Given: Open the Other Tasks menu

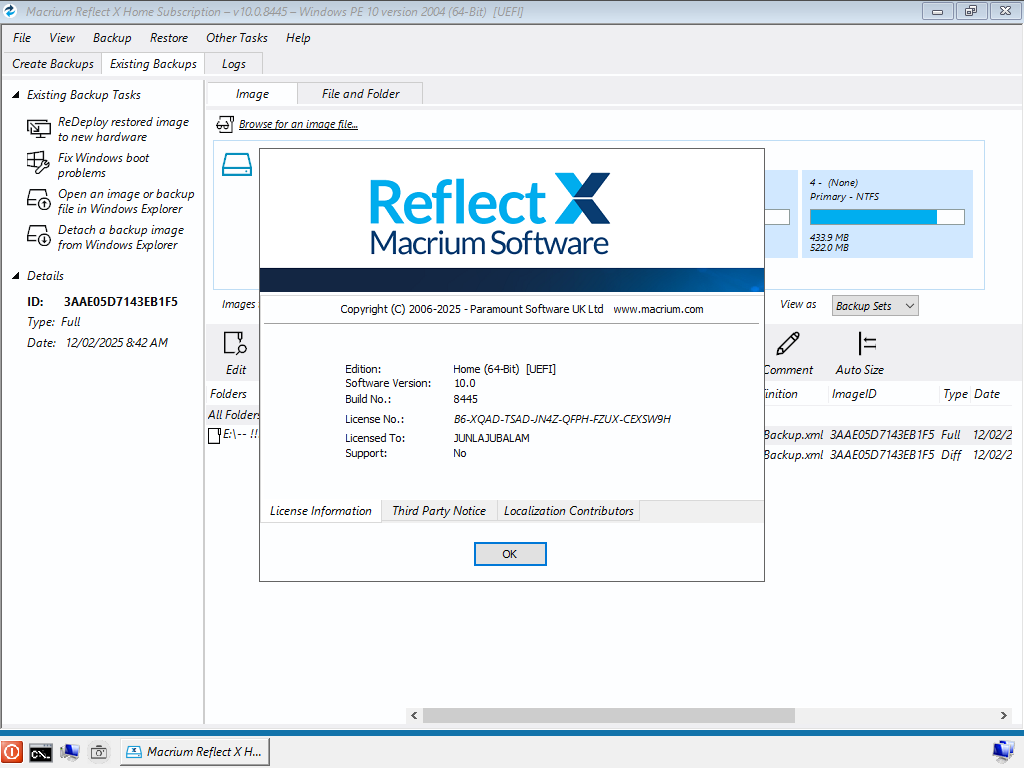Looking at the screenshot, I should pyautogui.click(x=237, y=38).
